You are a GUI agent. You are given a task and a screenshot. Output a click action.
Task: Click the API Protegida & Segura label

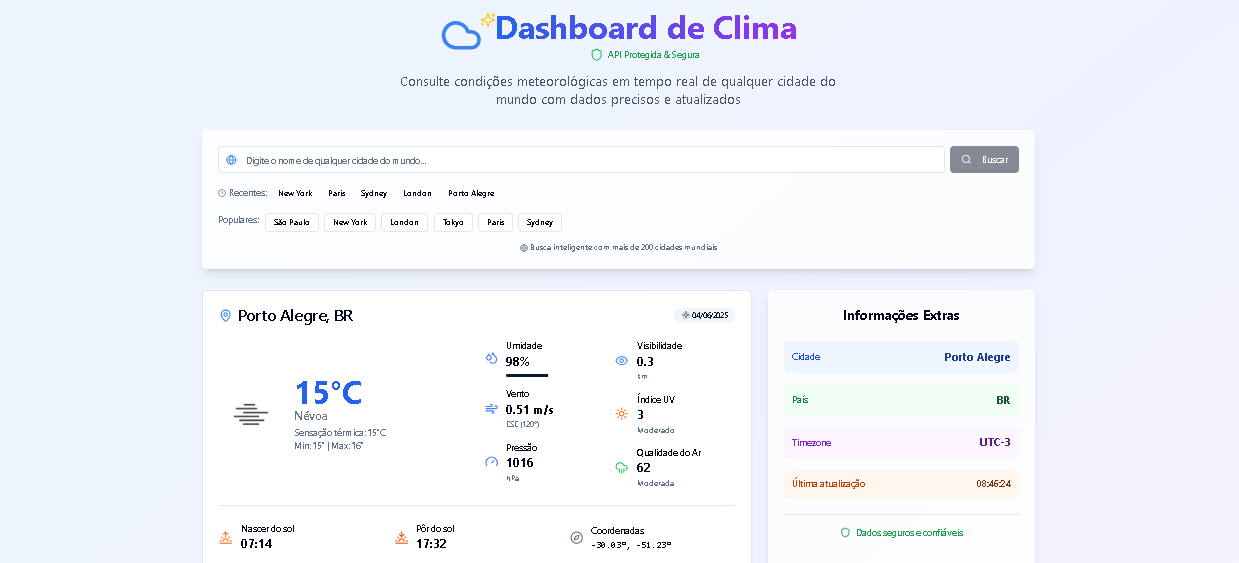tap(653, 55)
